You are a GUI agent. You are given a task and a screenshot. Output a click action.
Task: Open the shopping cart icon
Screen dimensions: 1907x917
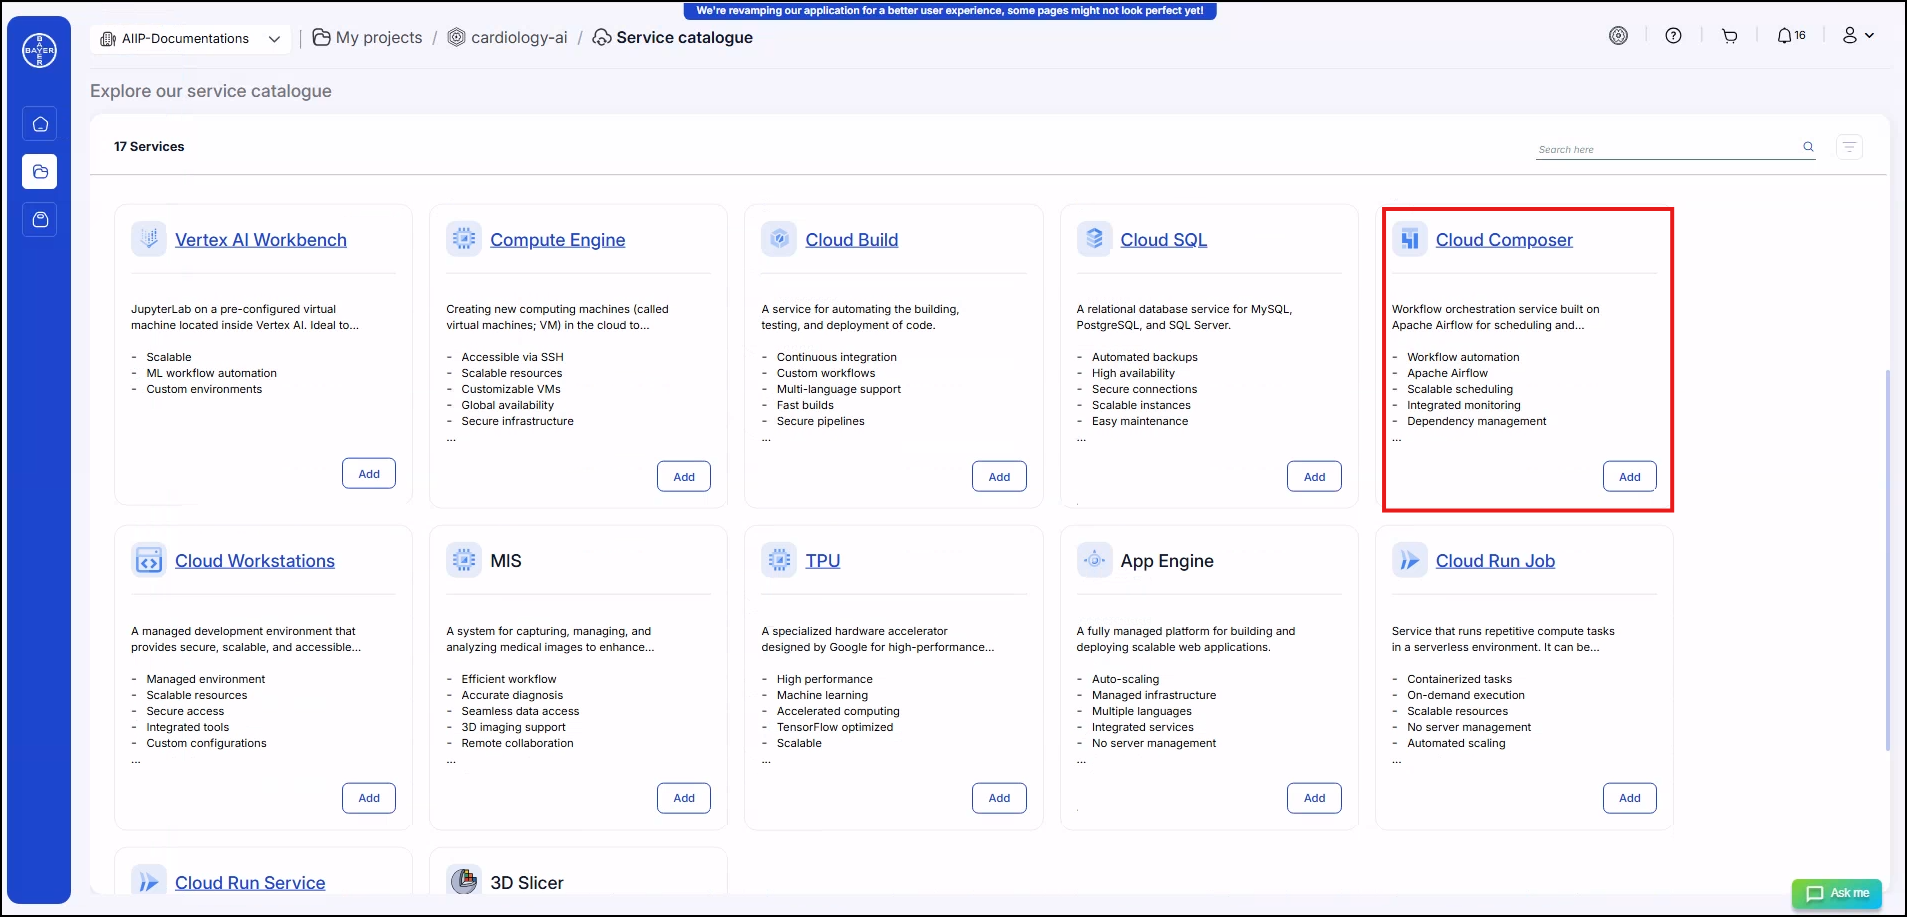point(1729,36)
